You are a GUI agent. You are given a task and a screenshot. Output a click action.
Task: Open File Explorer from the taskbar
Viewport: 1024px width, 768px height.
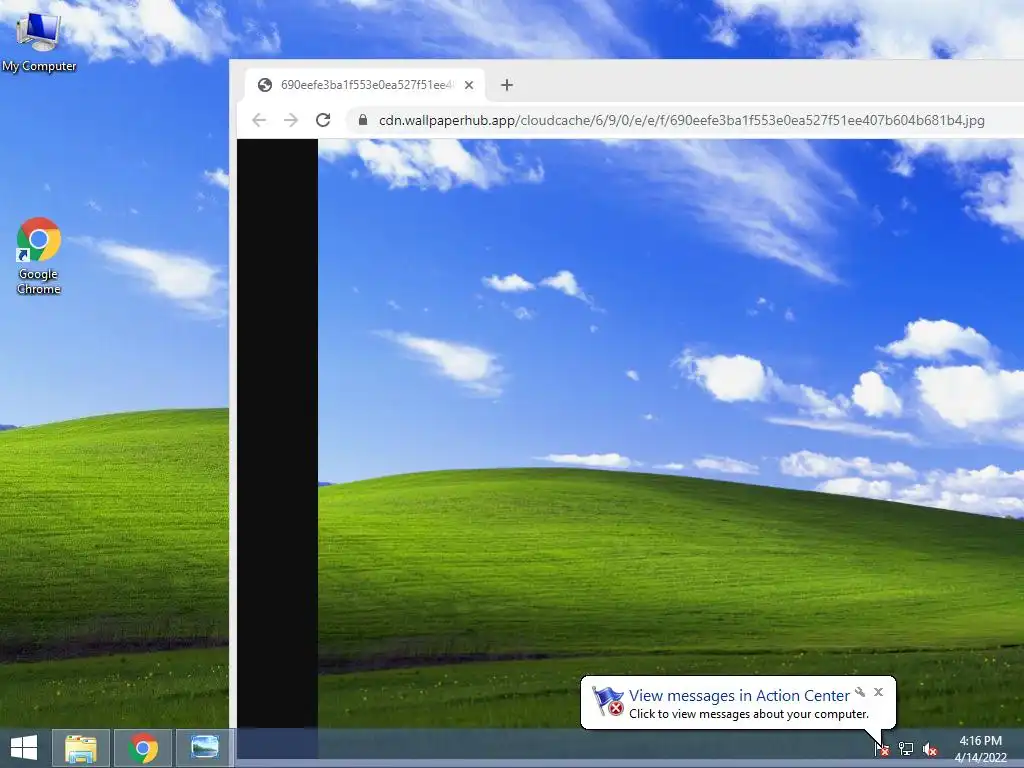click(x=81, y=747)
